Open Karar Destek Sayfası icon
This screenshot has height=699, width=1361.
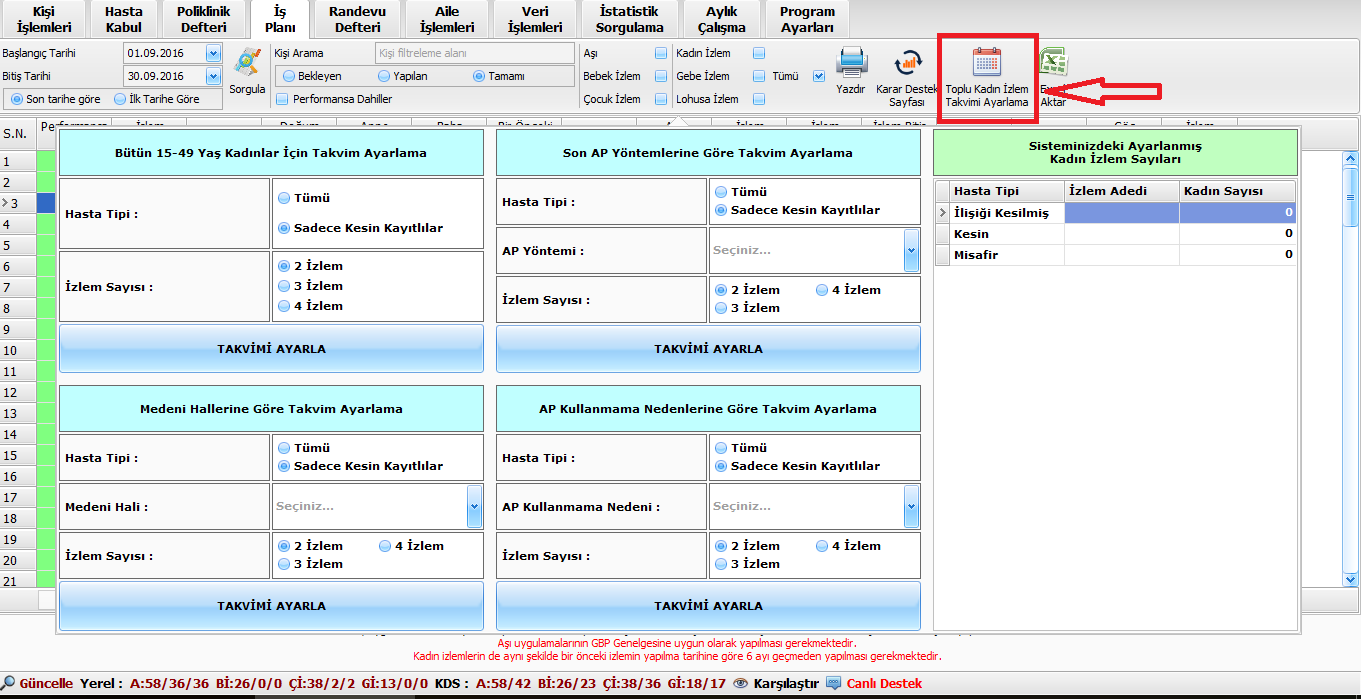(908, 63)
